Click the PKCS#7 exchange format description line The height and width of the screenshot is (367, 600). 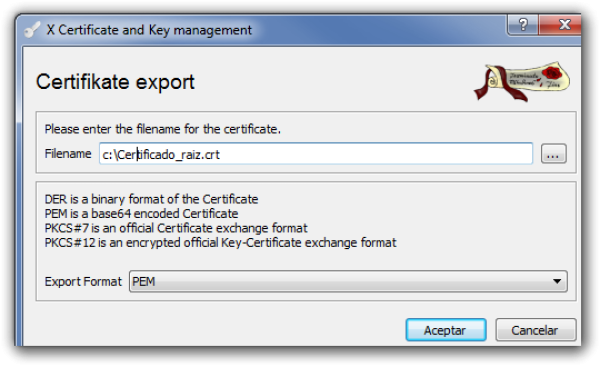(x=176, y=228)
